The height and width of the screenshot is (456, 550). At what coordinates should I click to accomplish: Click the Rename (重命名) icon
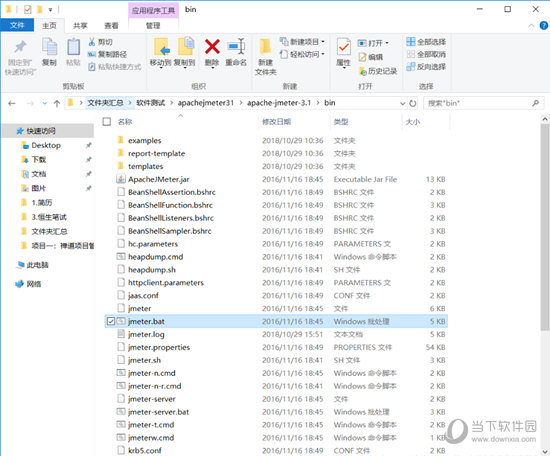[236, 47]
